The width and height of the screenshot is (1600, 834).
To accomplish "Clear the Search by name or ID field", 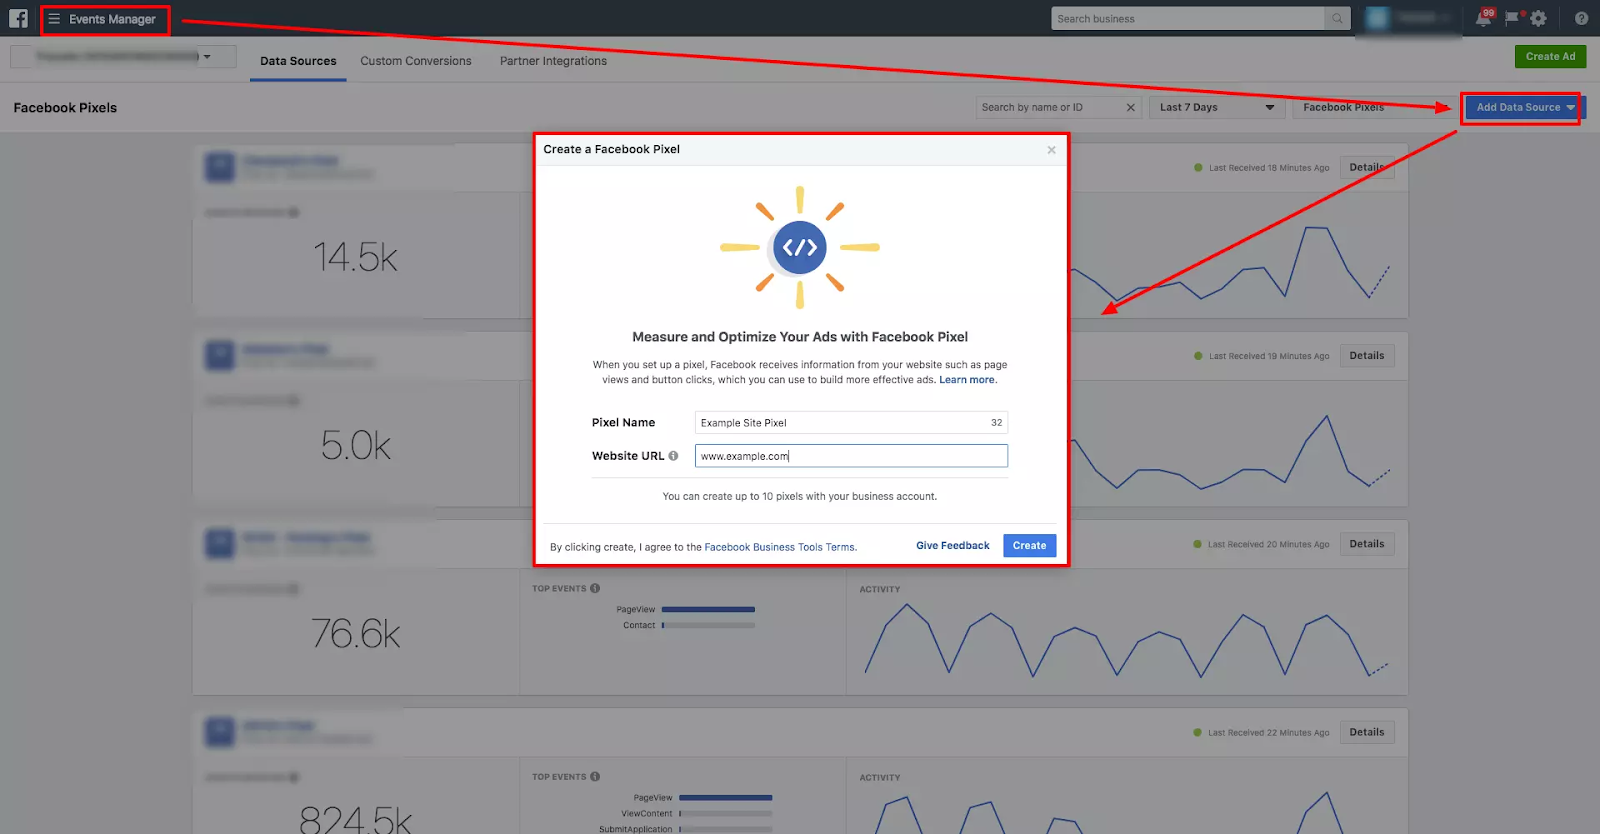I will (x=1130, y=107).
